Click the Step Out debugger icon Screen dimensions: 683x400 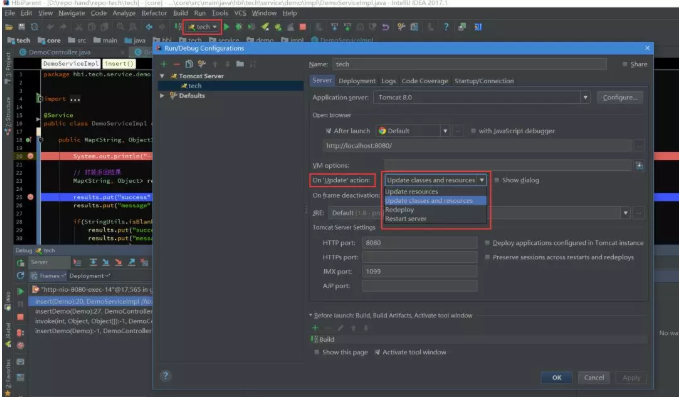(x=132, y=262)
